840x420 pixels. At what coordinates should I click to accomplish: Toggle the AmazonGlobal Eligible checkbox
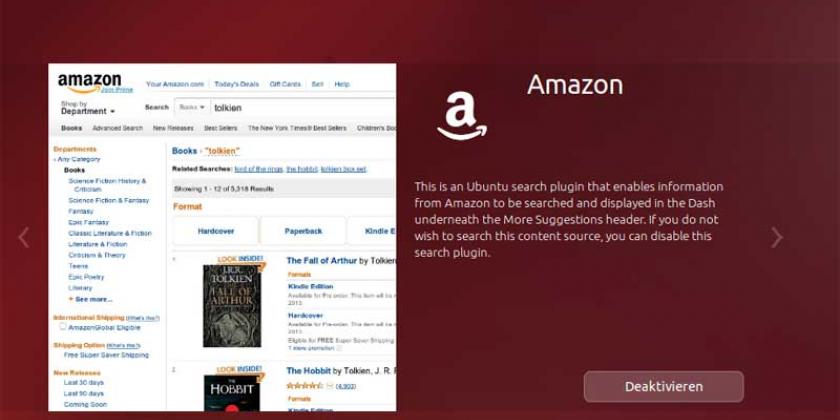[63, 326]
